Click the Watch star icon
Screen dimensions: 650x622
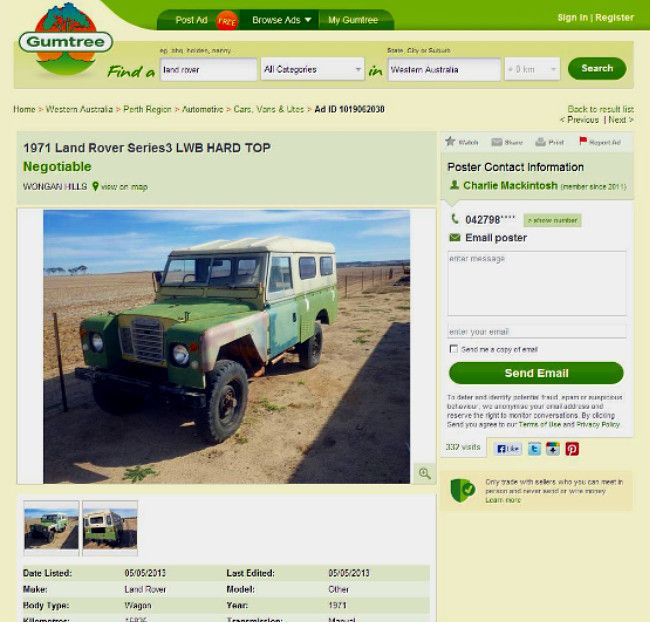pos(450,141)
